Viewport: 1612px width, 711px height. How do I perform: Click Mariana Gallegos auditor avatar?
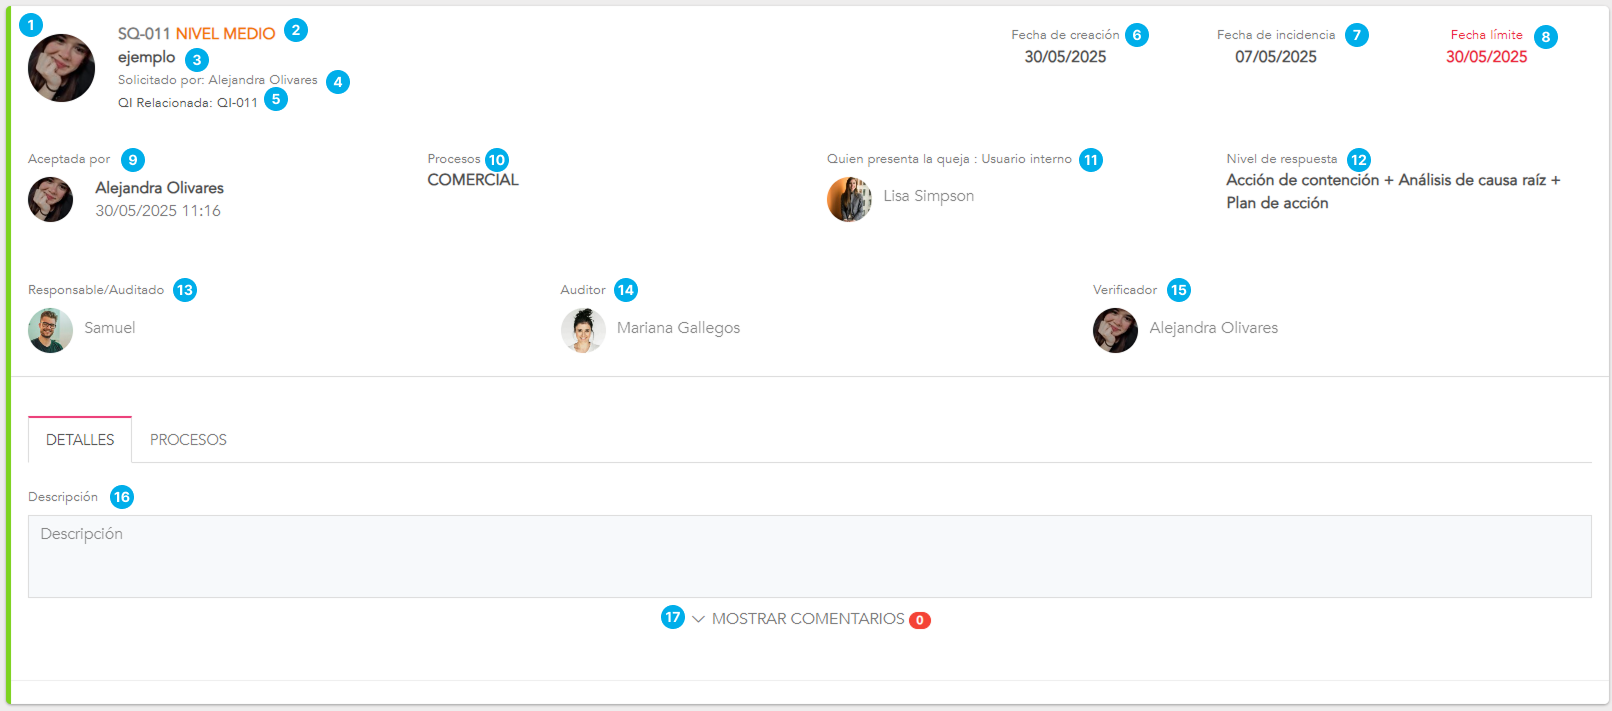tap(583, 330)
